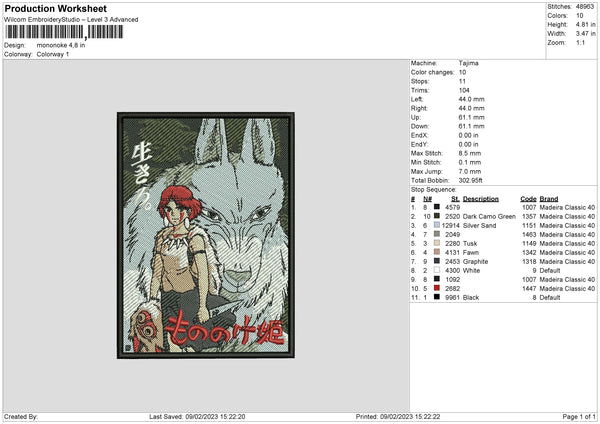Click the 'Brand' column header

(549, 199)
